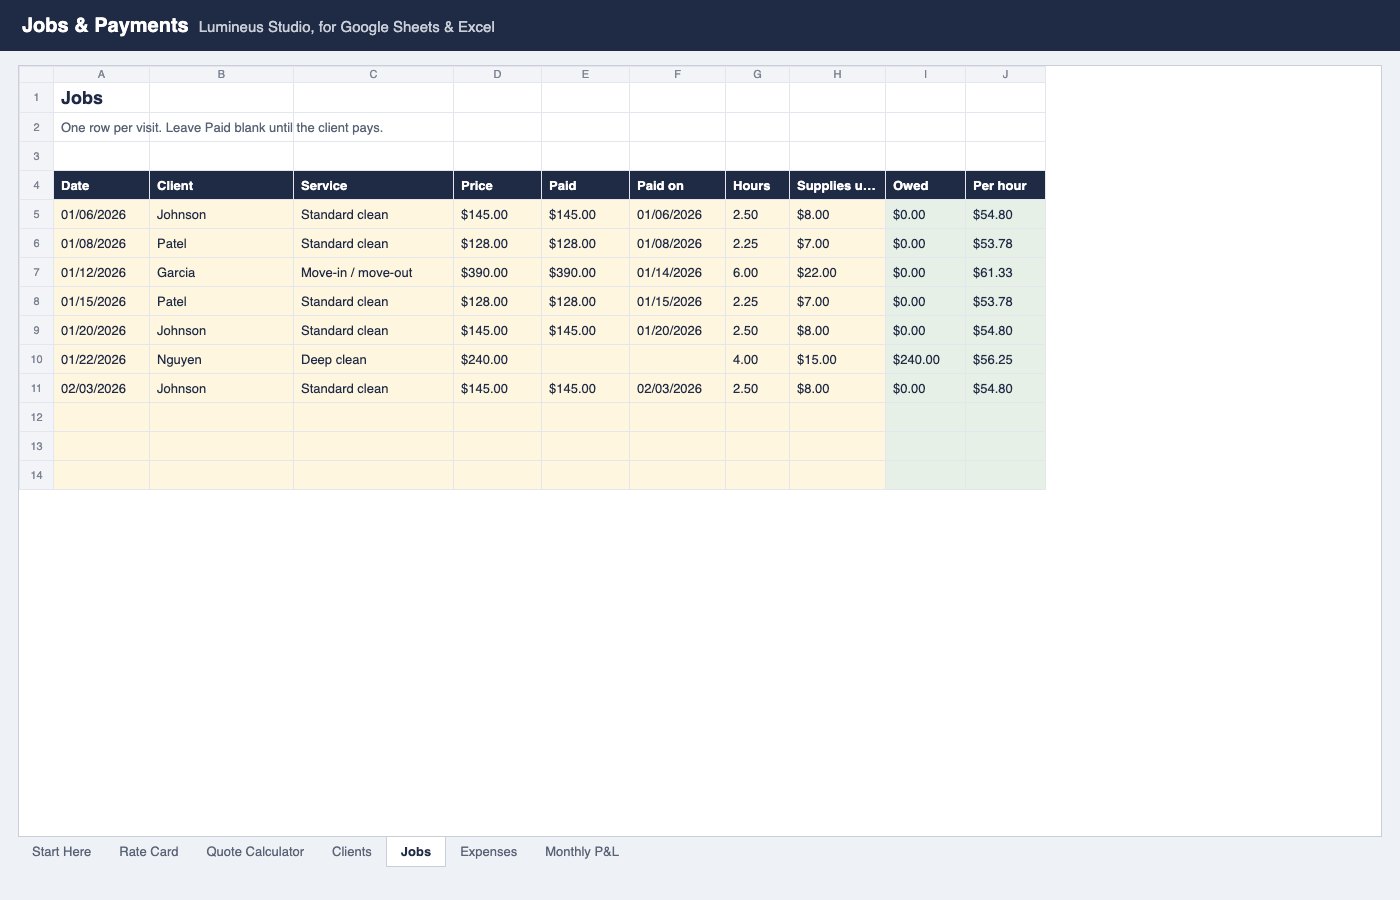Screen dimensions: 1400x900
Task: Click the Owed header cell
Action: (x=925, y=185)
